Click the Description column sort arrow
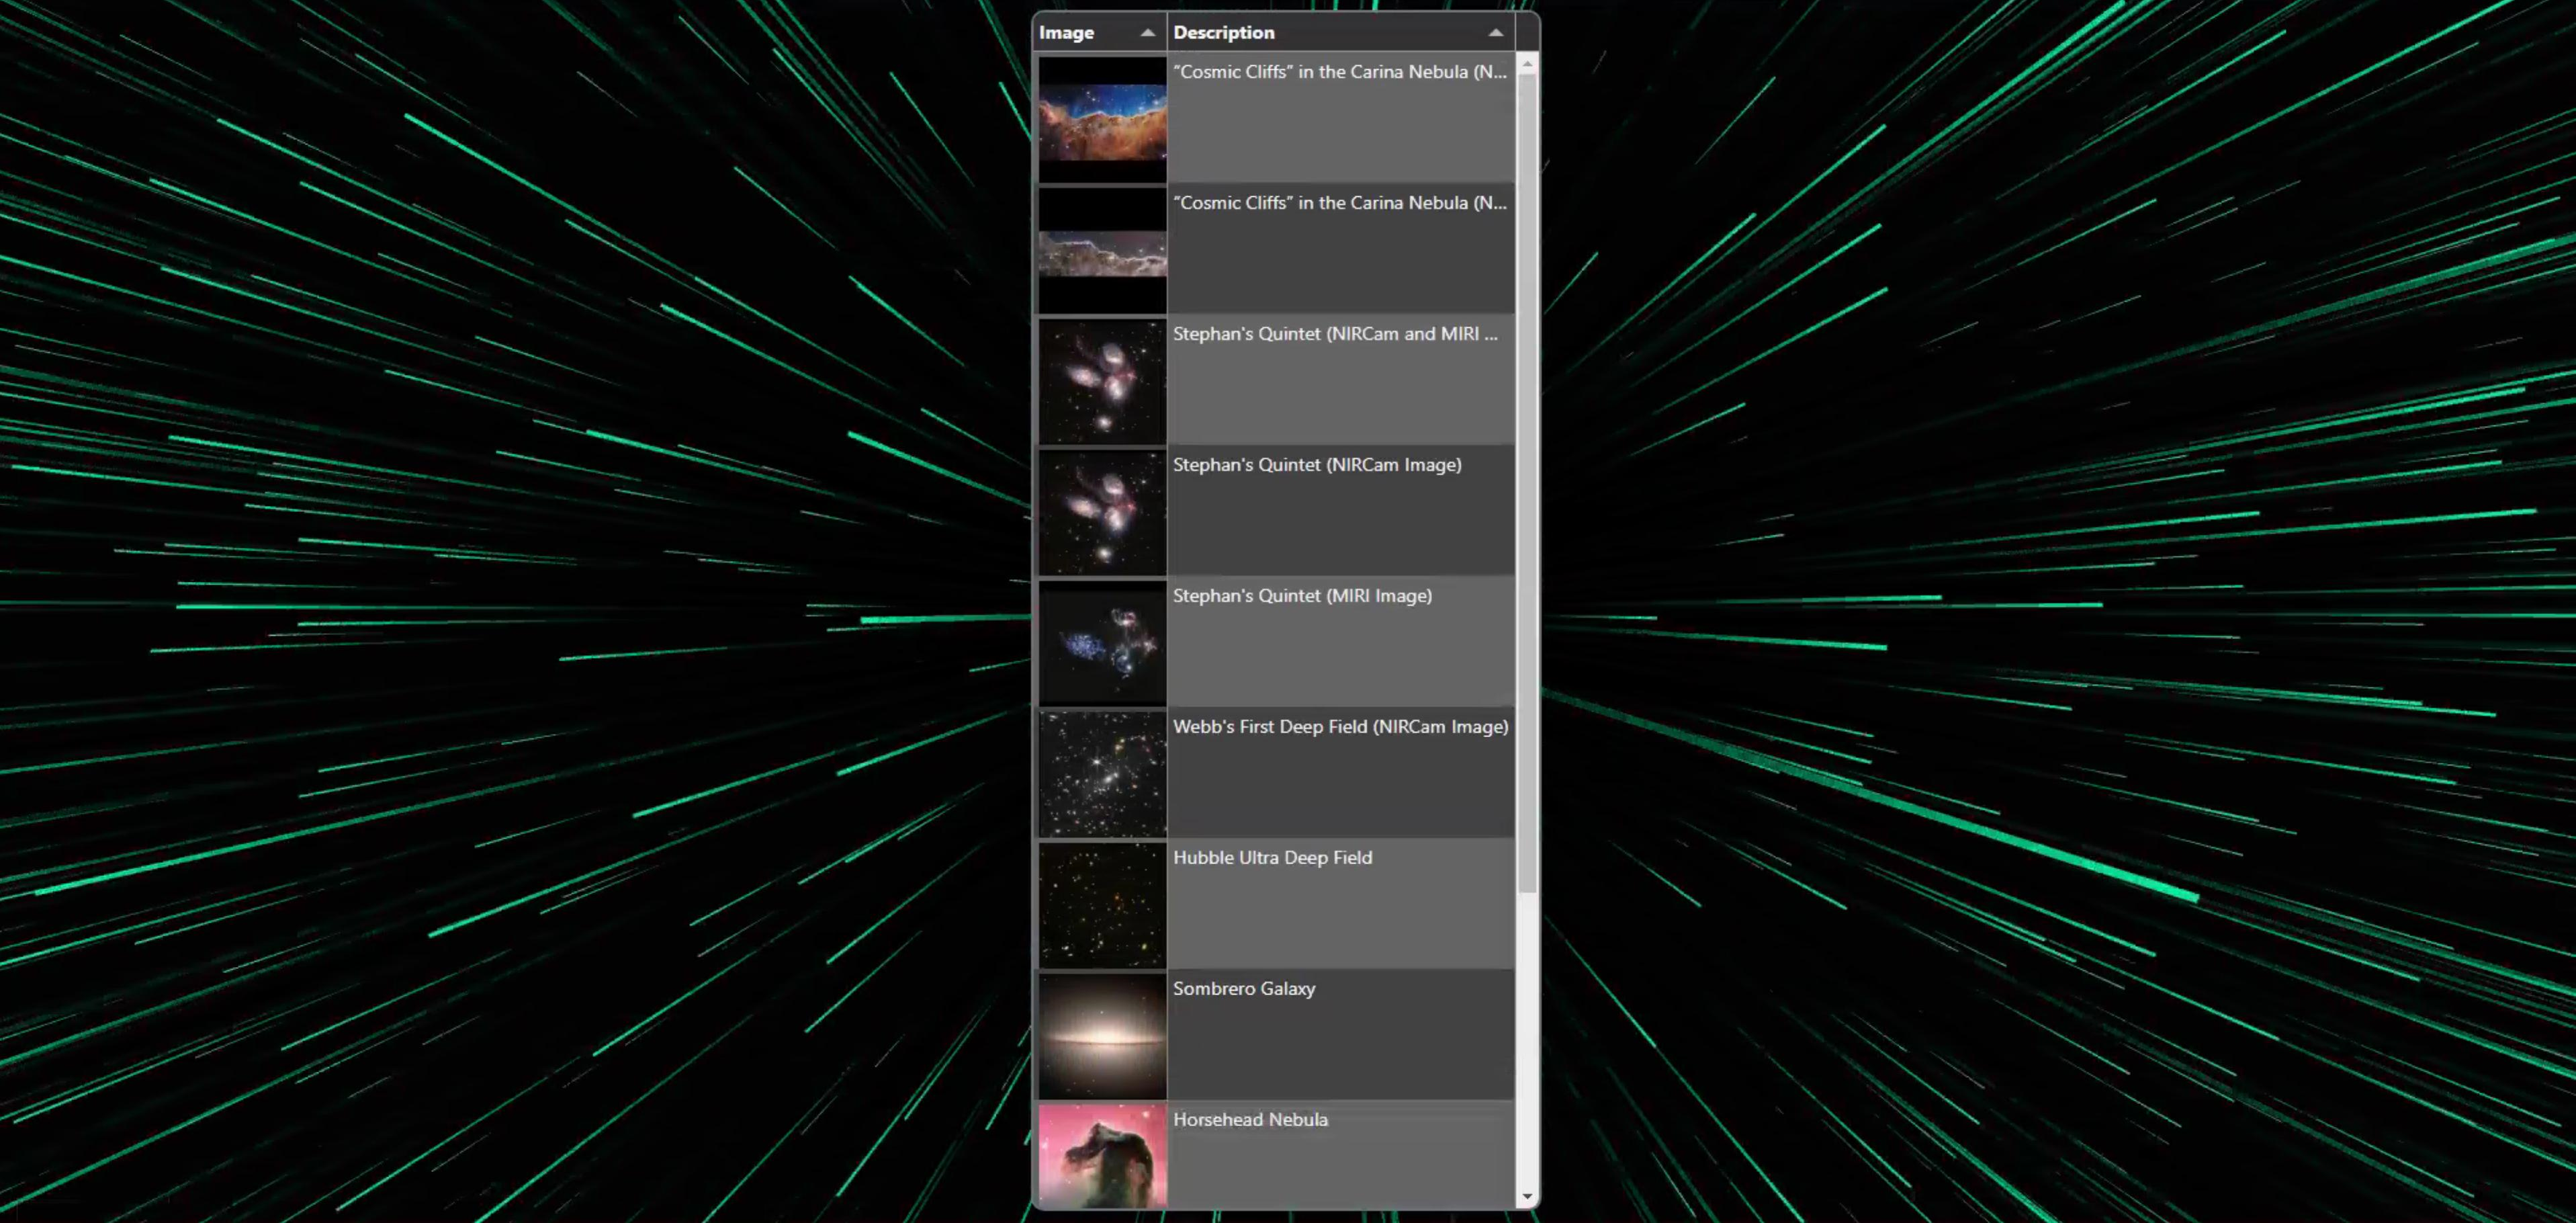Viewport: 2576px width, 1223px height. [1495, 33]
